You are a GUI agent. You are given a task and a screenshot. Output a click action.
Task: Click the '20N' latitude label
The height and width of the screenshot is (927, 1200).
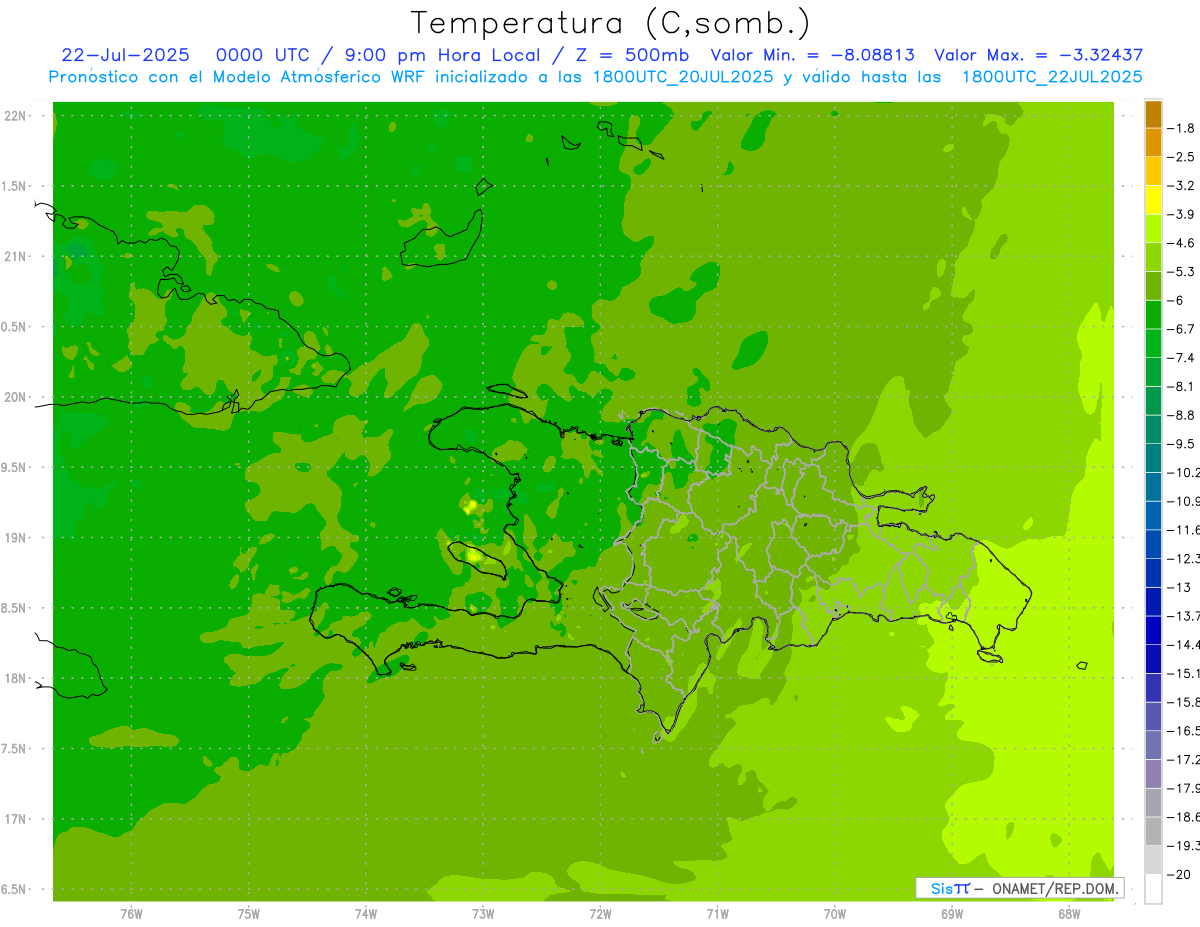14,397
